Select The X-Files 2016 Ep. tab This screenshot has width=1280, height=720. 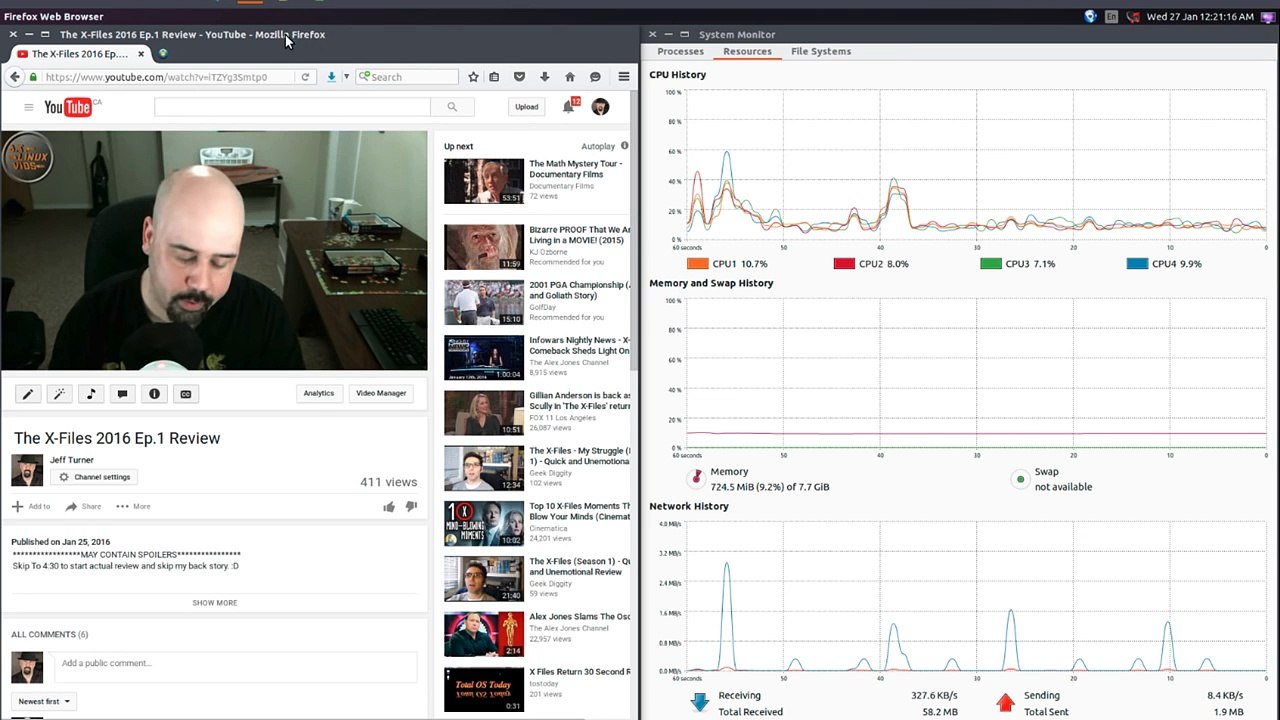80,54
